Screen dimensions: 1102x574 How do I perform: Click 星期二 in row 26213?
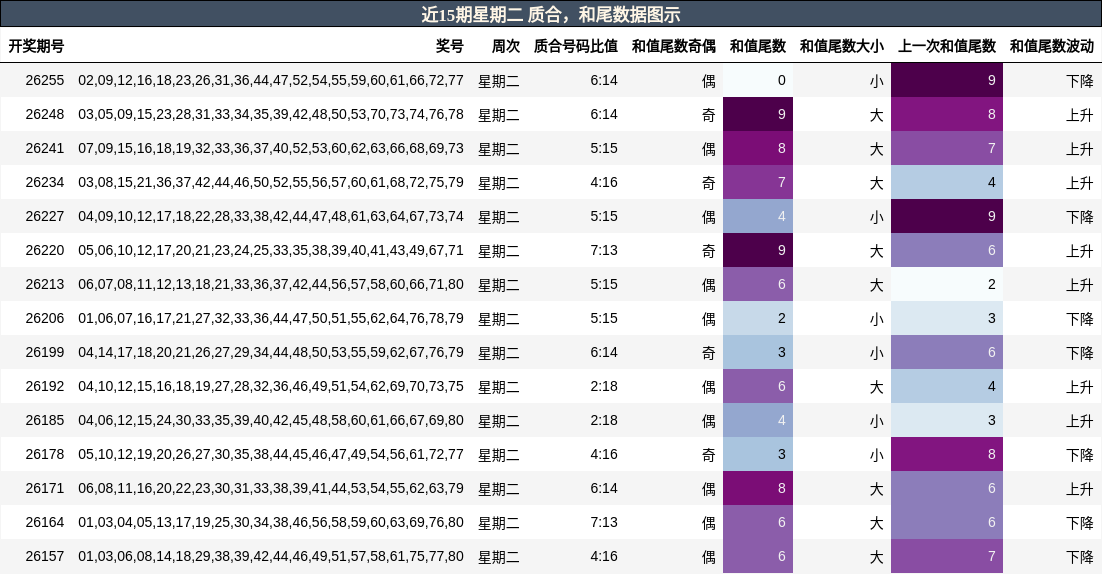tap(499, 285)
